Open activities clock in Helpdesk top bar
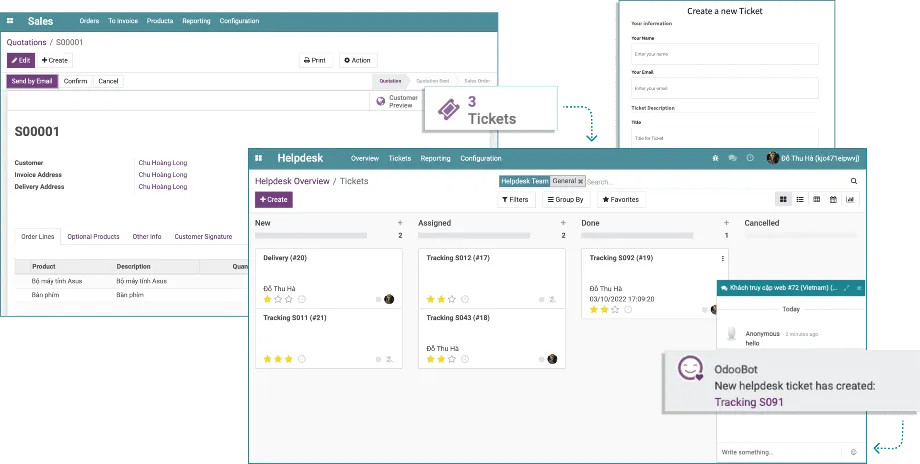Screen dimensions: 920x464 [750, 158]
